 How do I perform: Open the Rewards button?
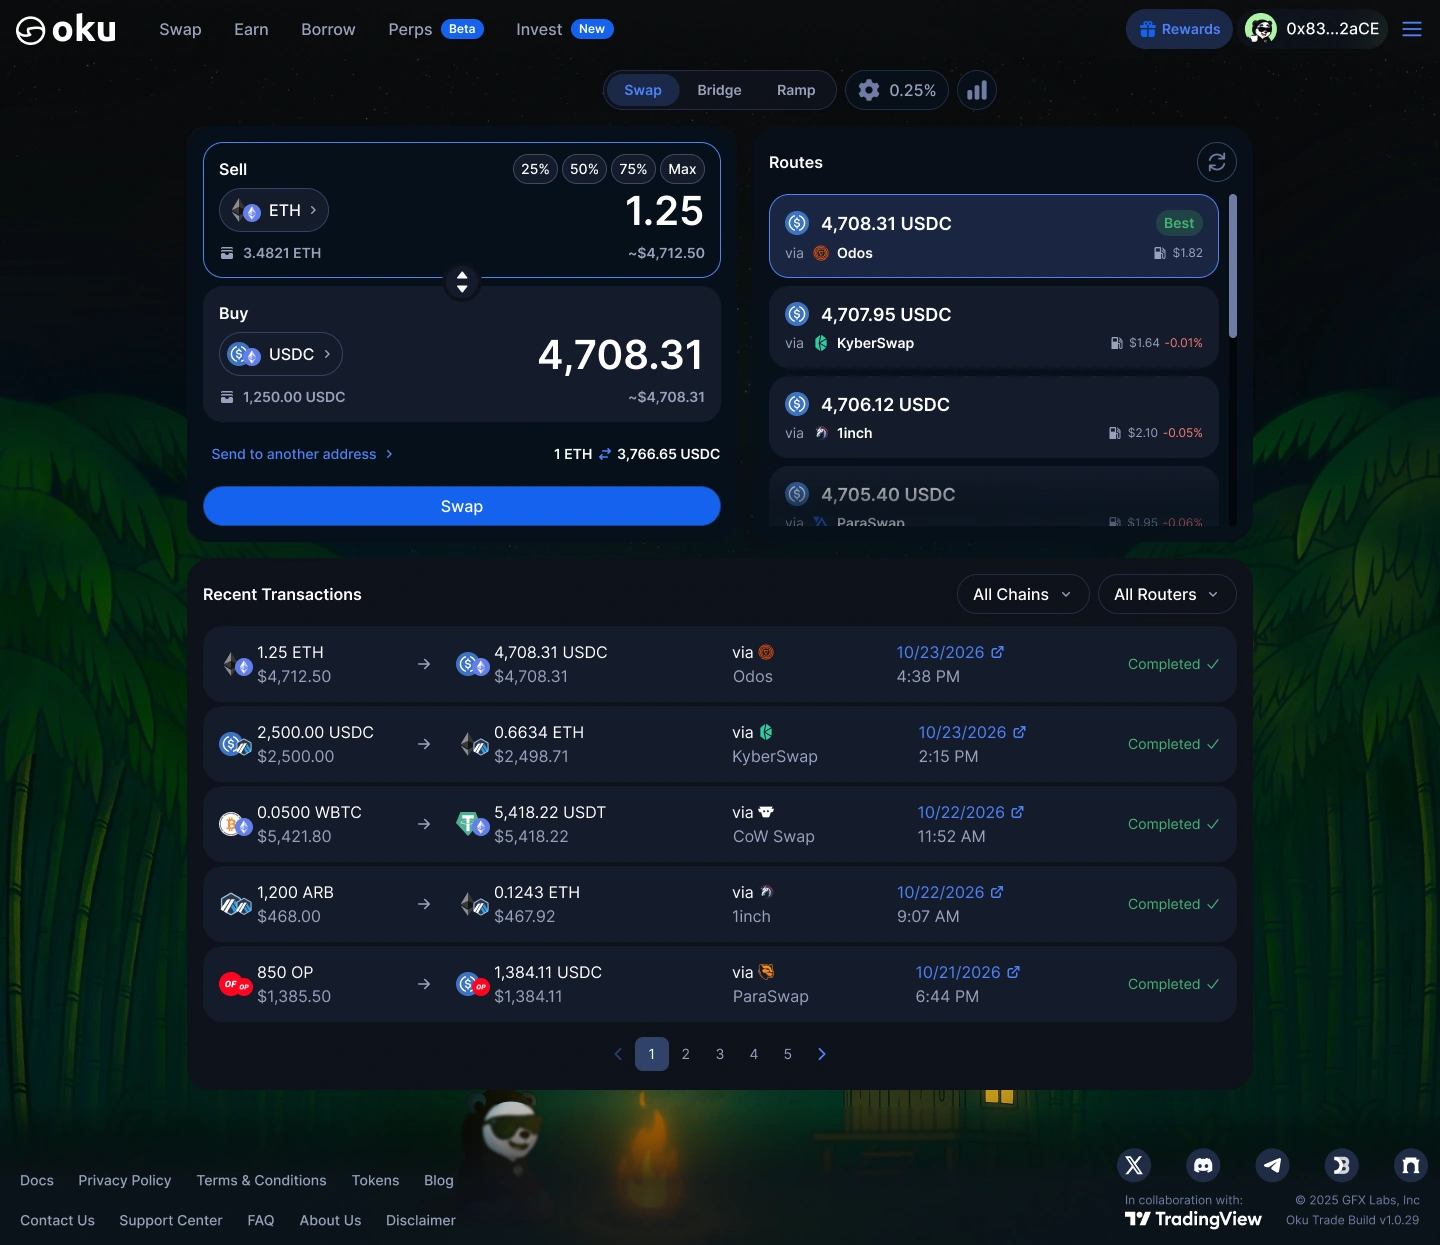click(1179, 29)
